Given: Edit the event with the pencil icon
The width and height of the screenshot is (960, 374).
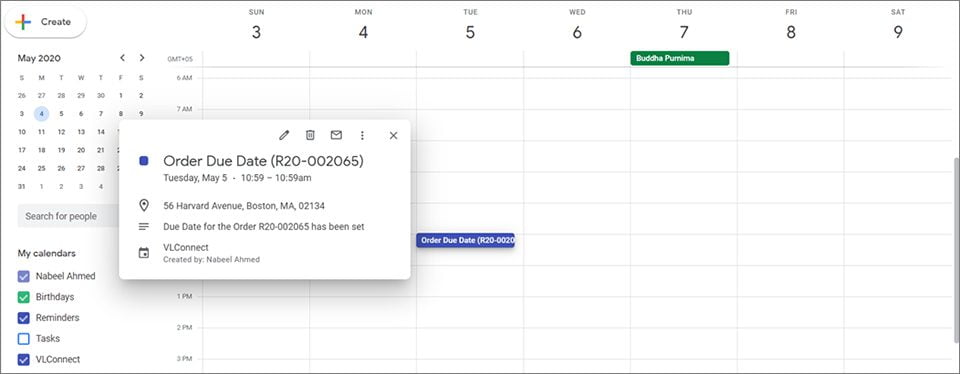Looking at the screenshot, I should pos(283,135).
